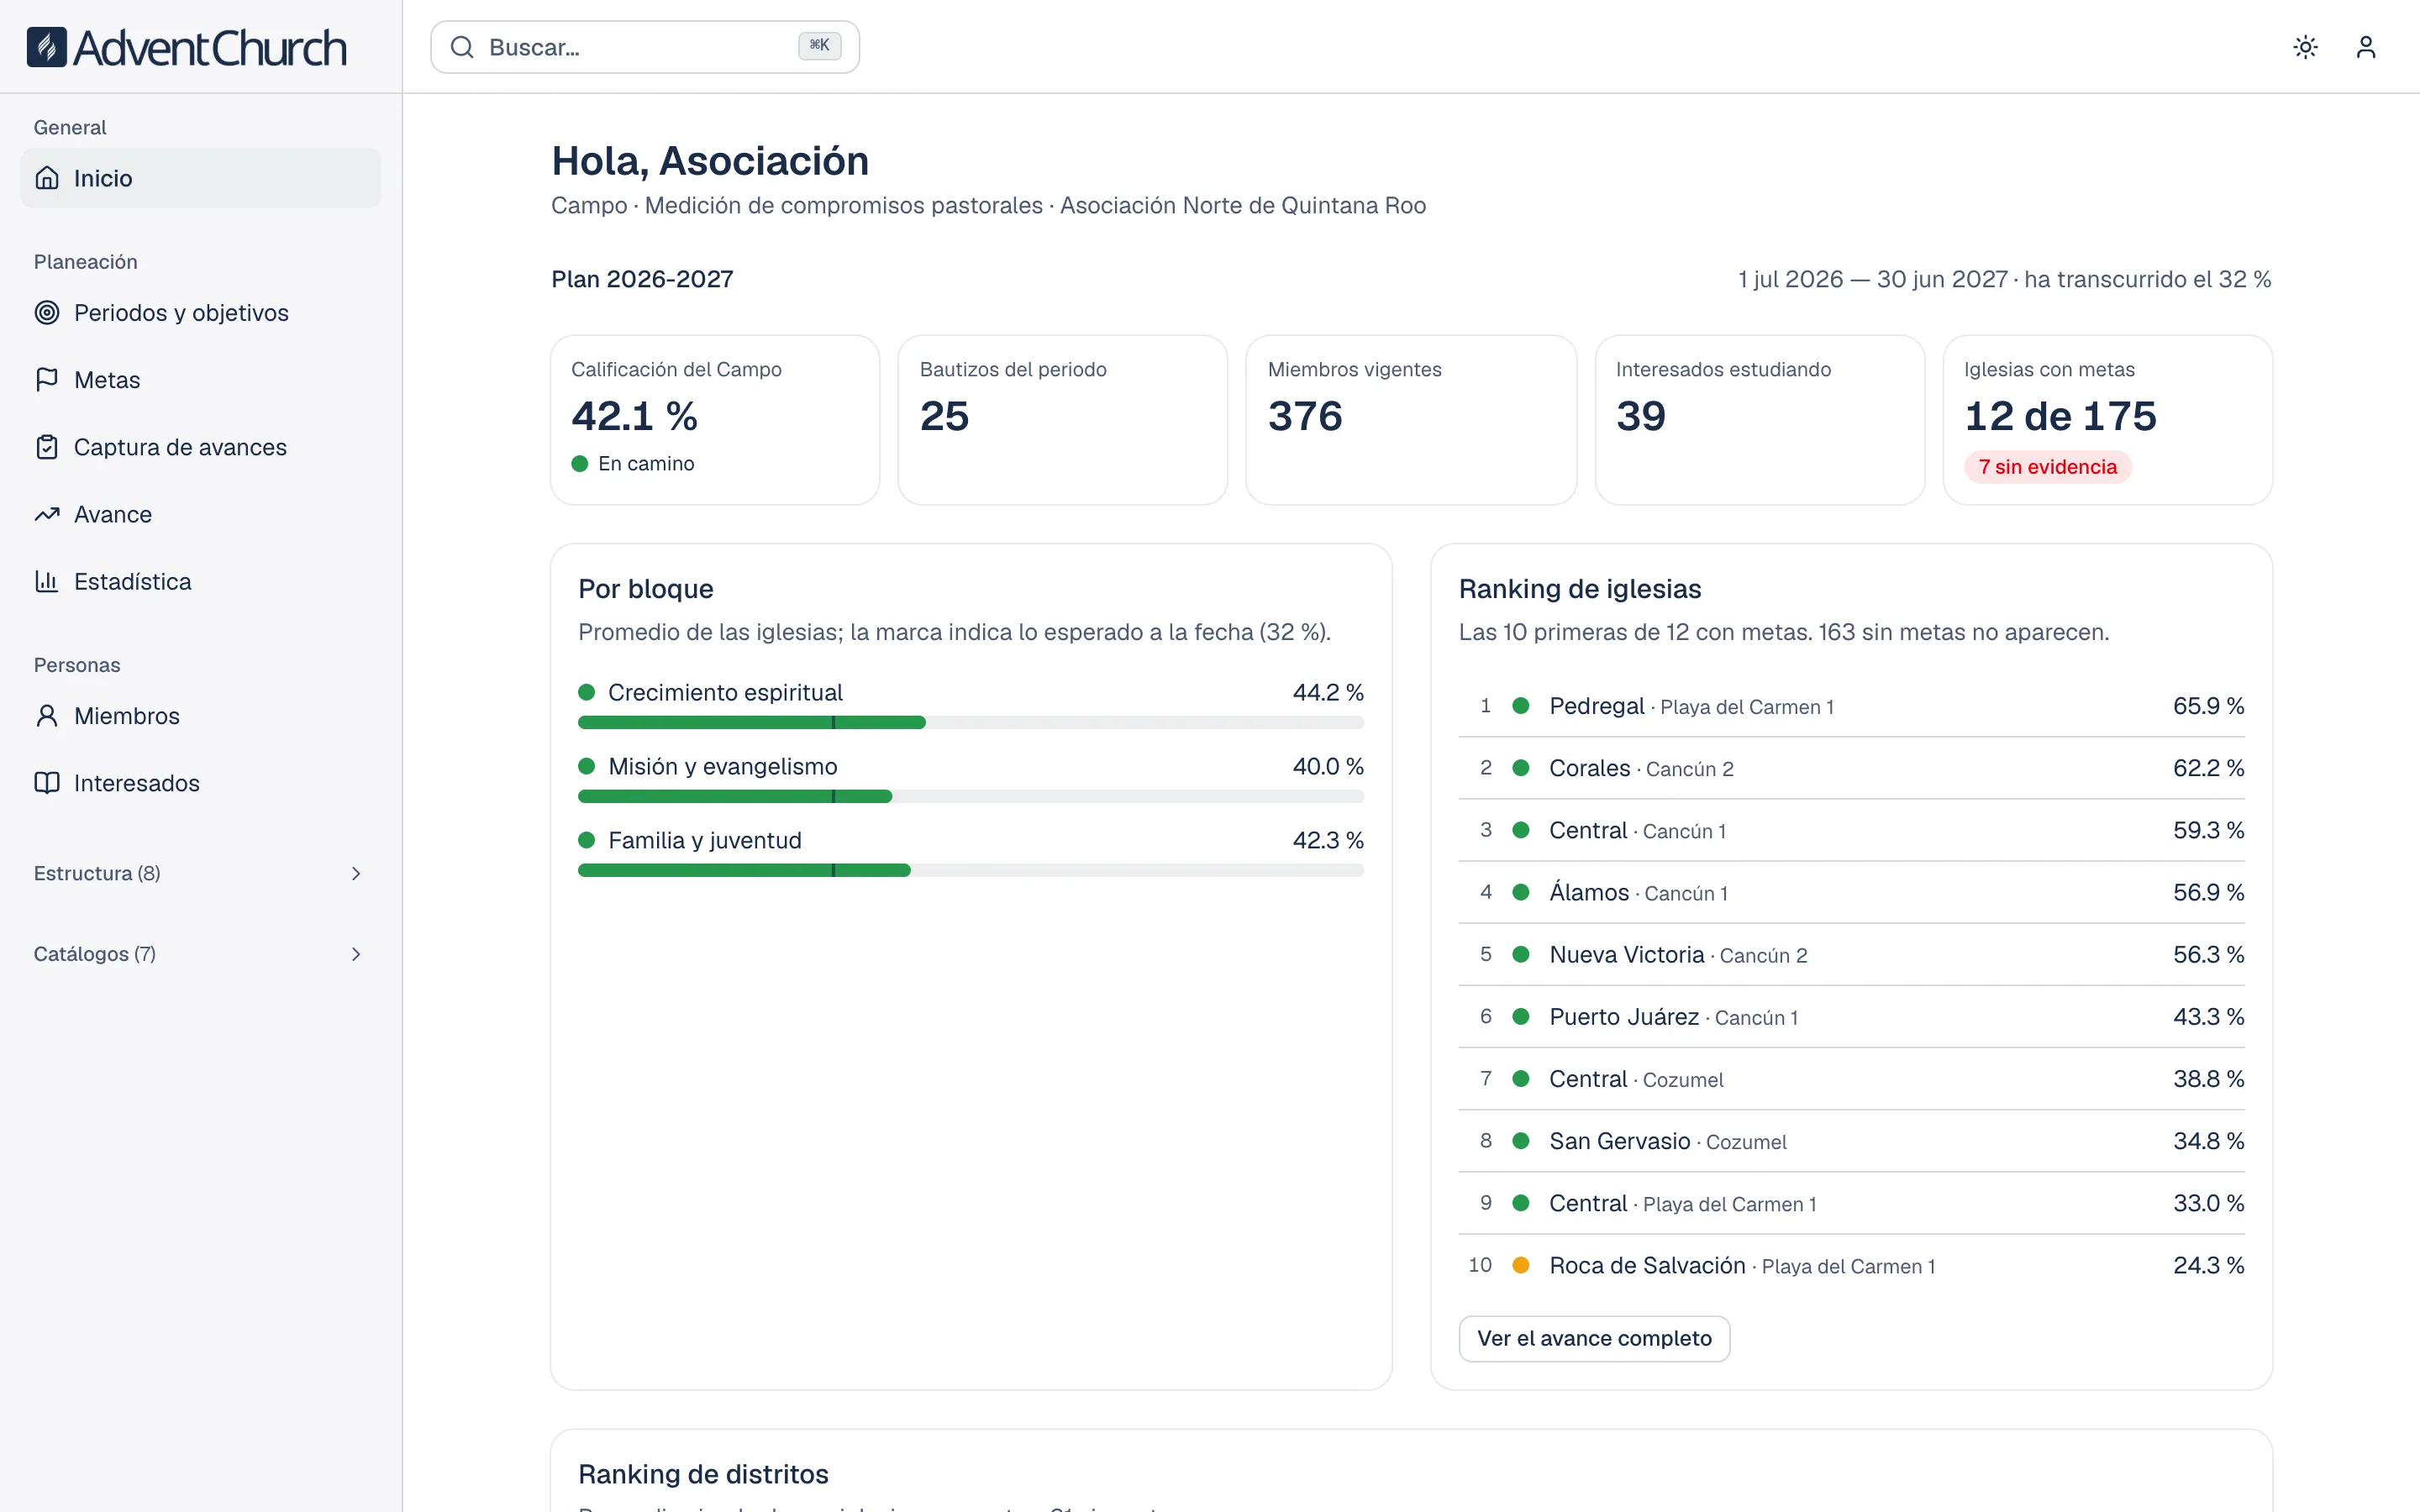Image resolution: width=2420 pixels, height=1512 pixels.
Task: Select Roca de Salvación row
Action: 1851,1265
